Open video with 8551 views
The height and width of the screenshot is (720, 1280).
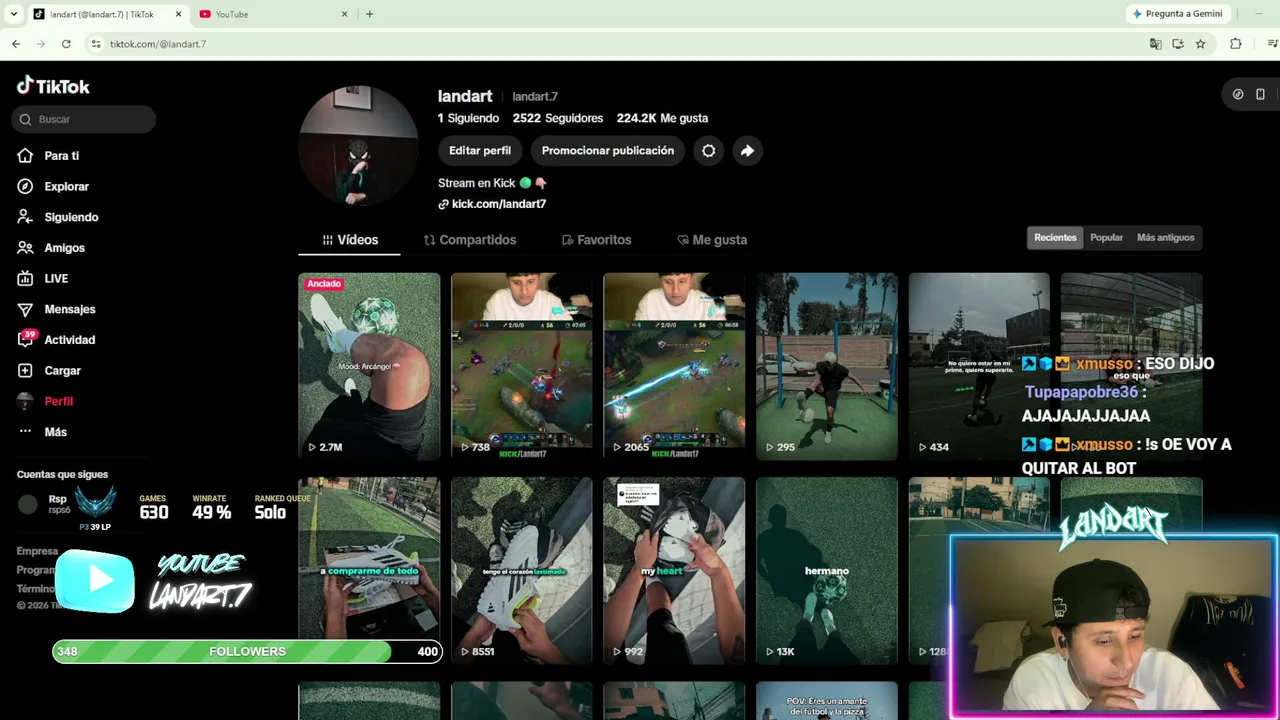point(521,571)
